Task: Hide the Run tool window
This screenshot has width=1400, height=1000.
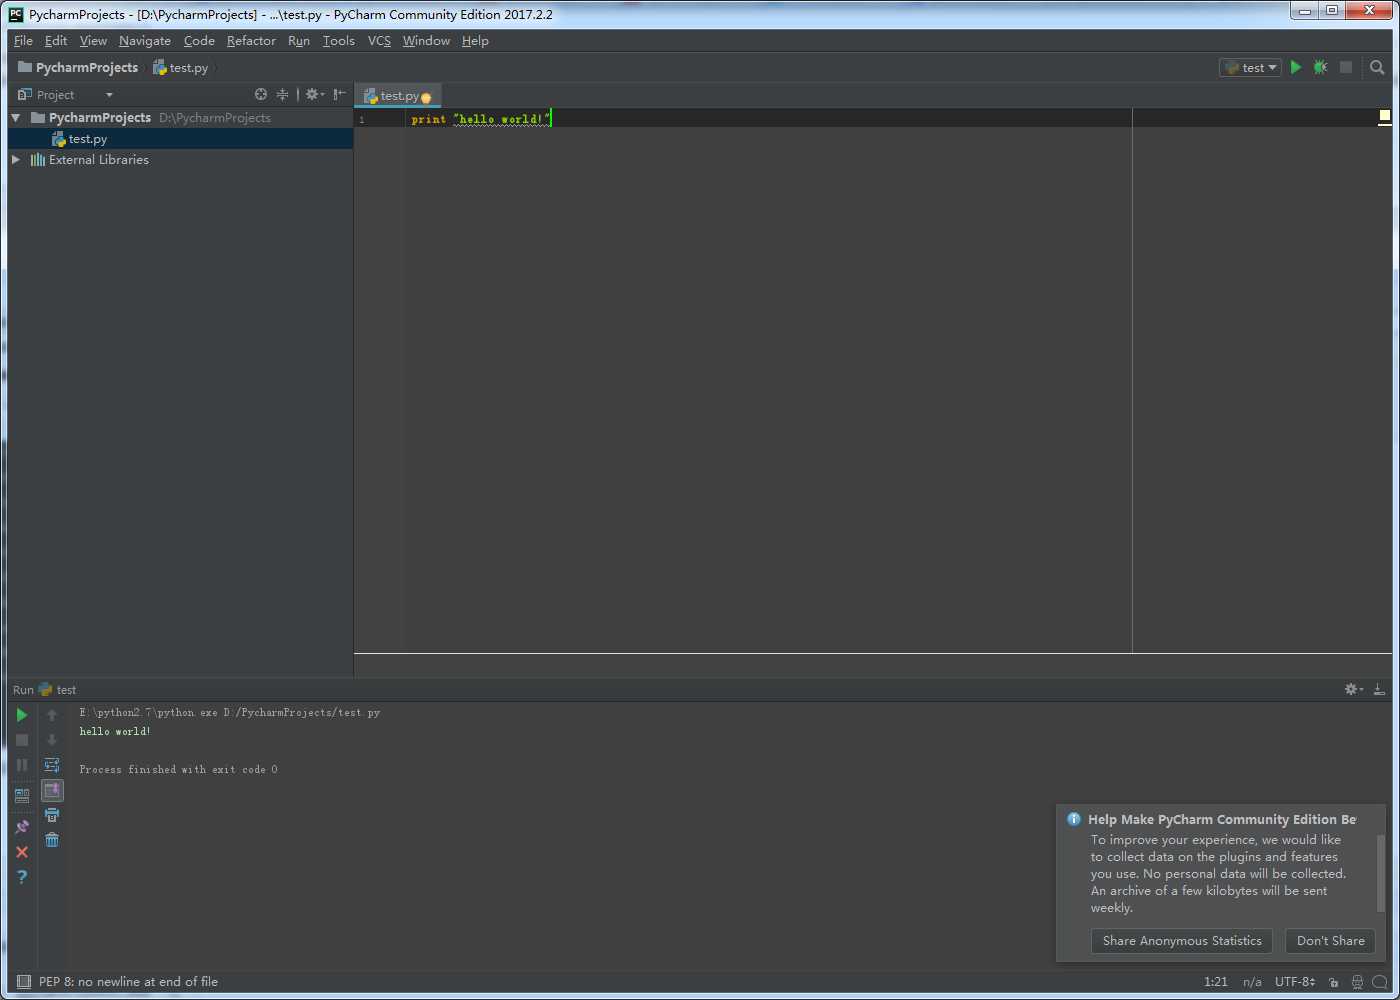Action: tap(1379, 689)
